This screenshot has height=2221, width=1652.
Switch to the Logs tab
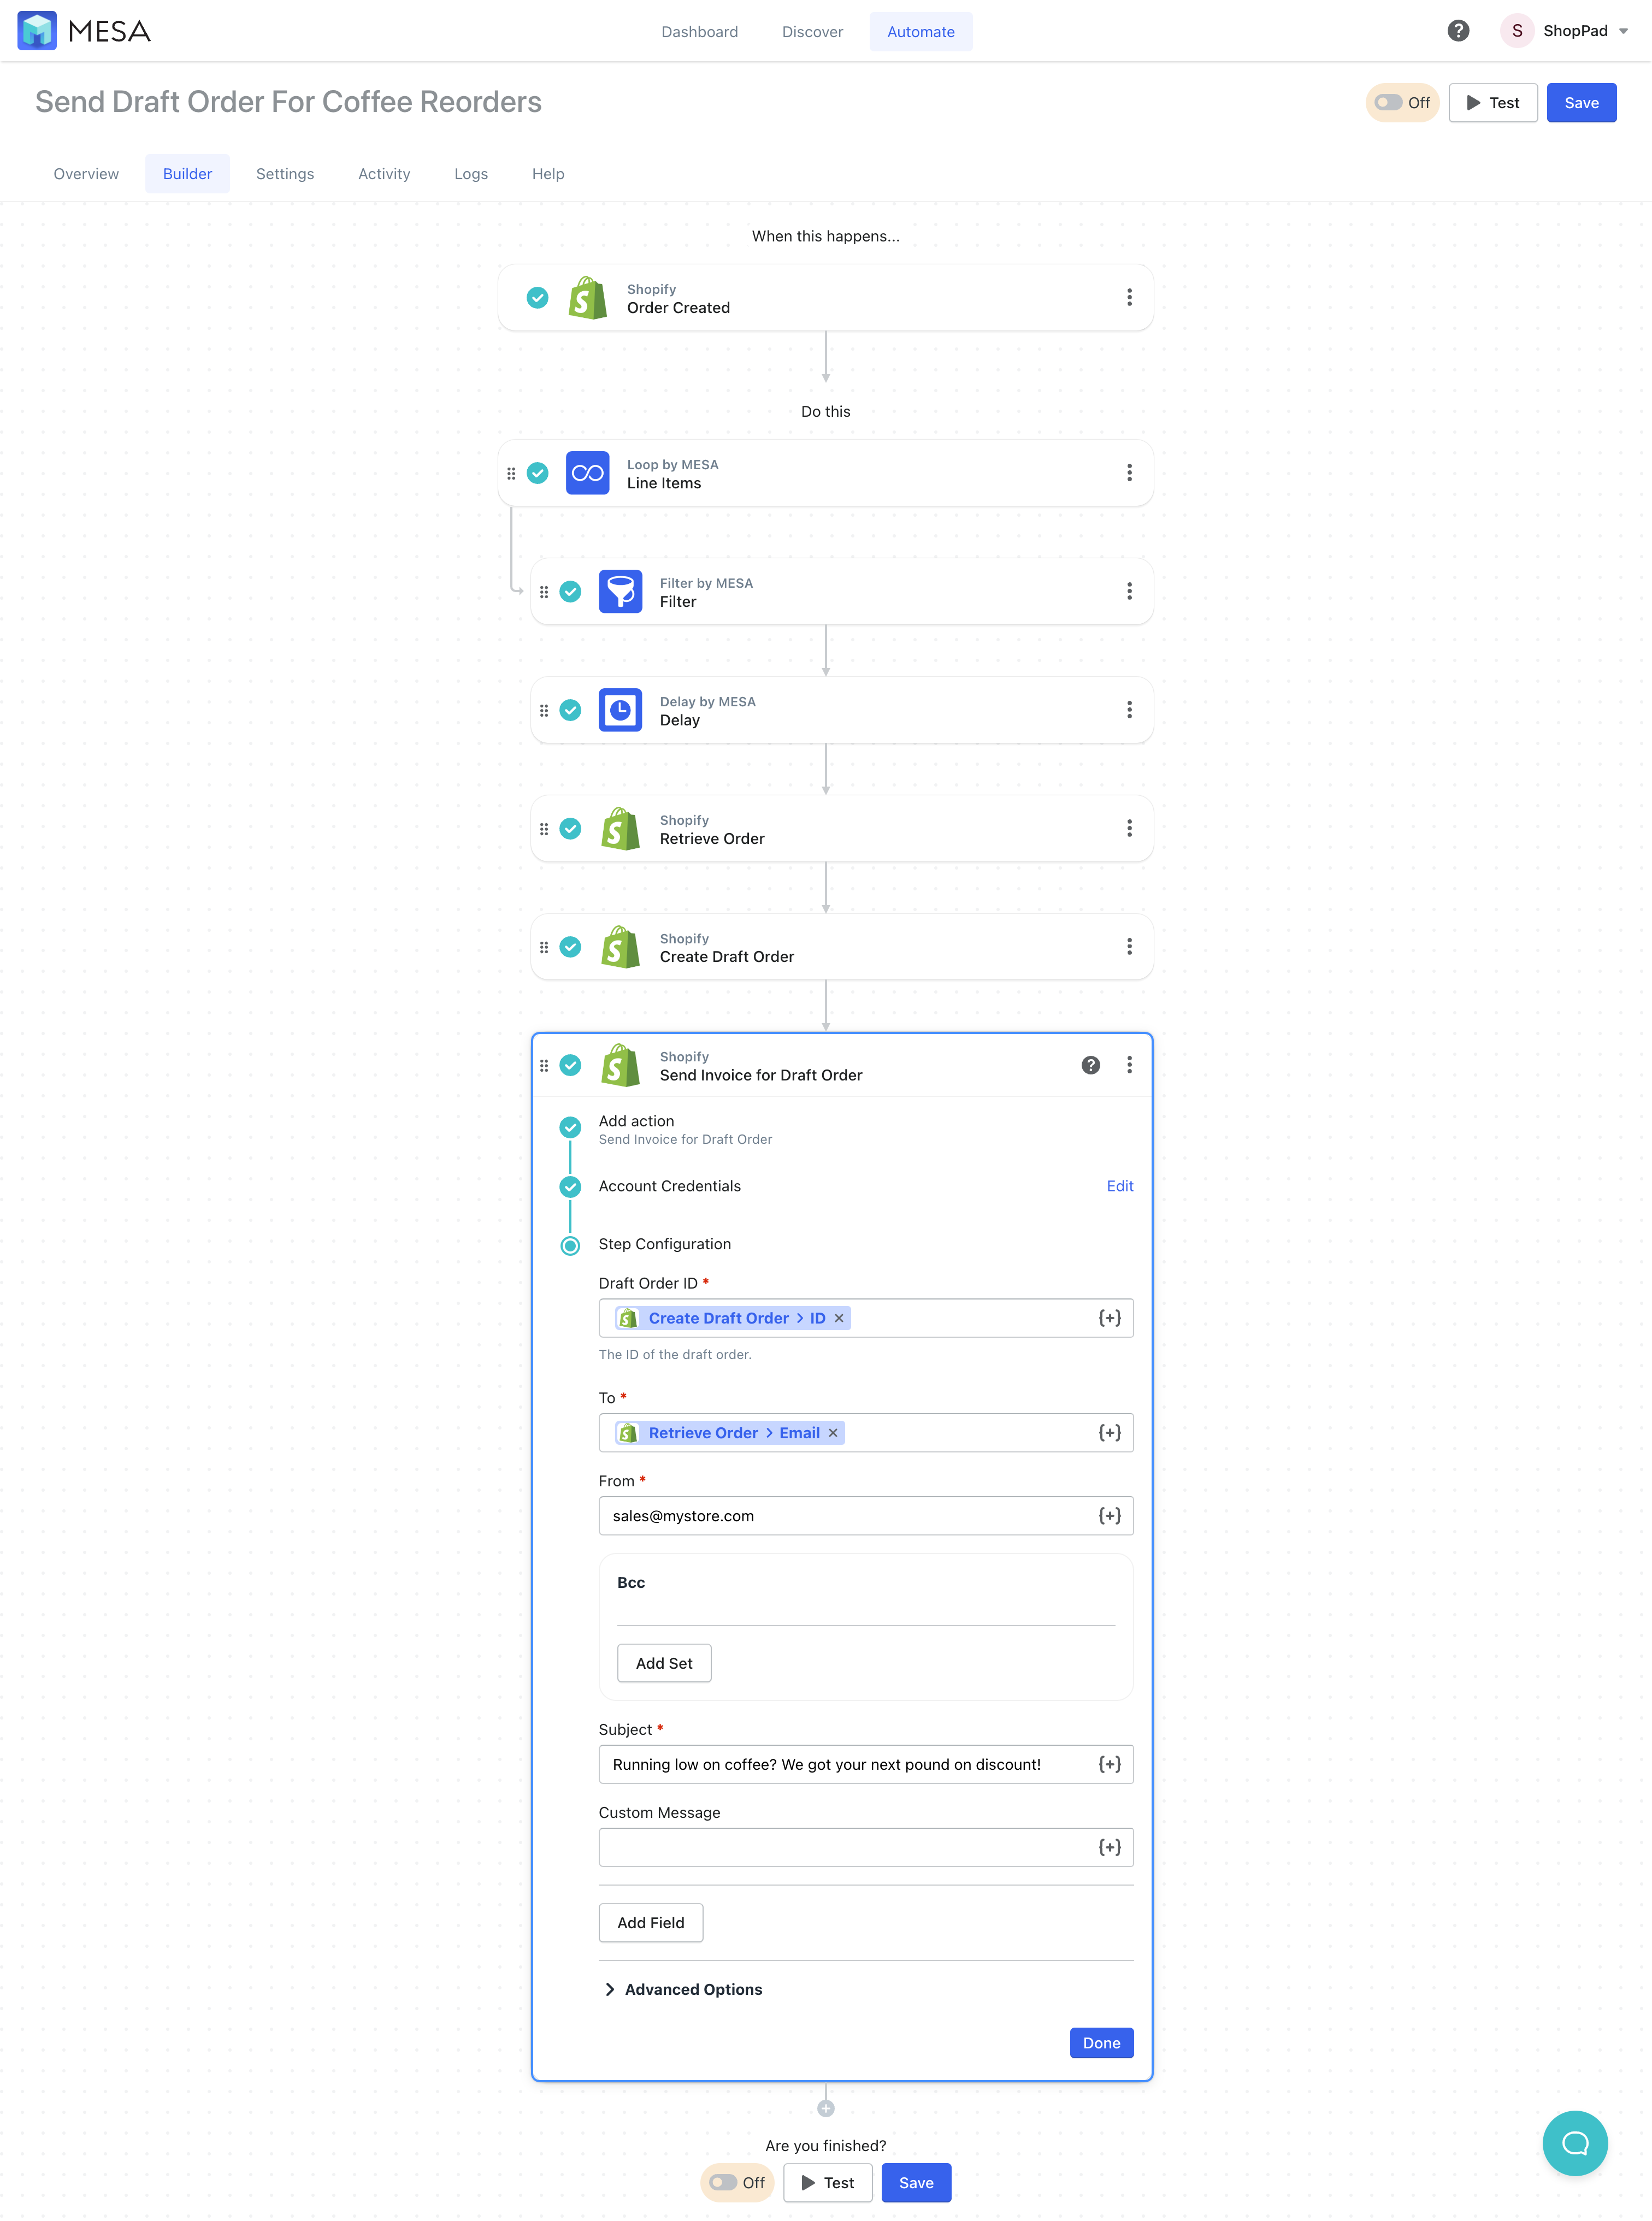click(x=471, y=174)
